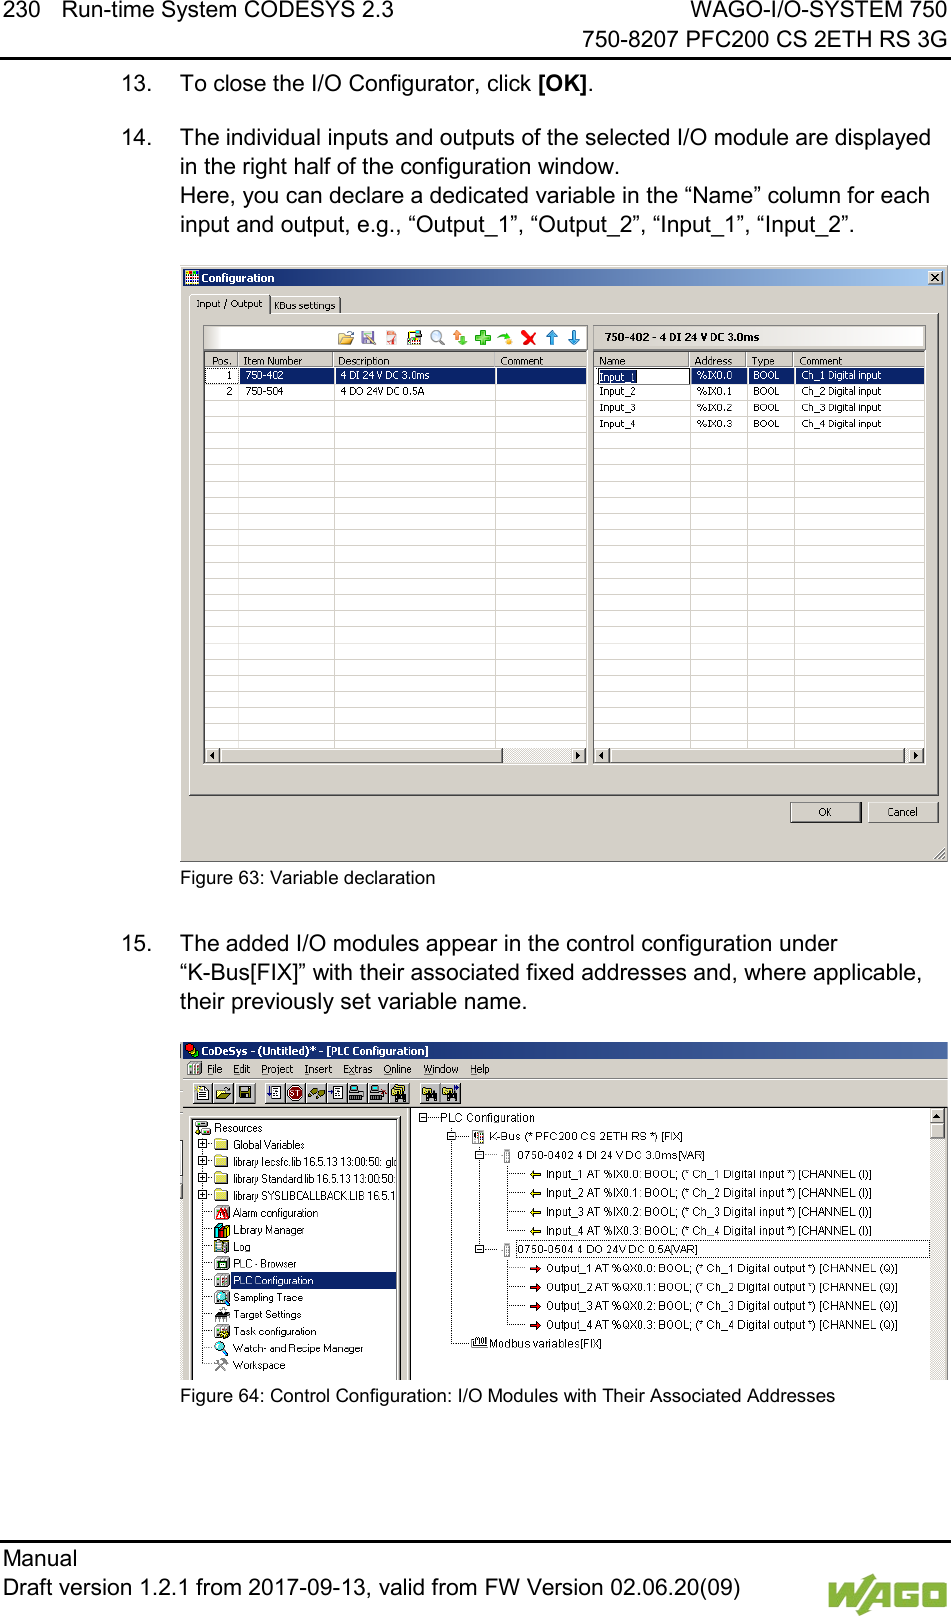Screen dimensions: 951x1616
Task: Click the Open file icon in CoDeSys toolbar
Action: tap(224, 1093)
